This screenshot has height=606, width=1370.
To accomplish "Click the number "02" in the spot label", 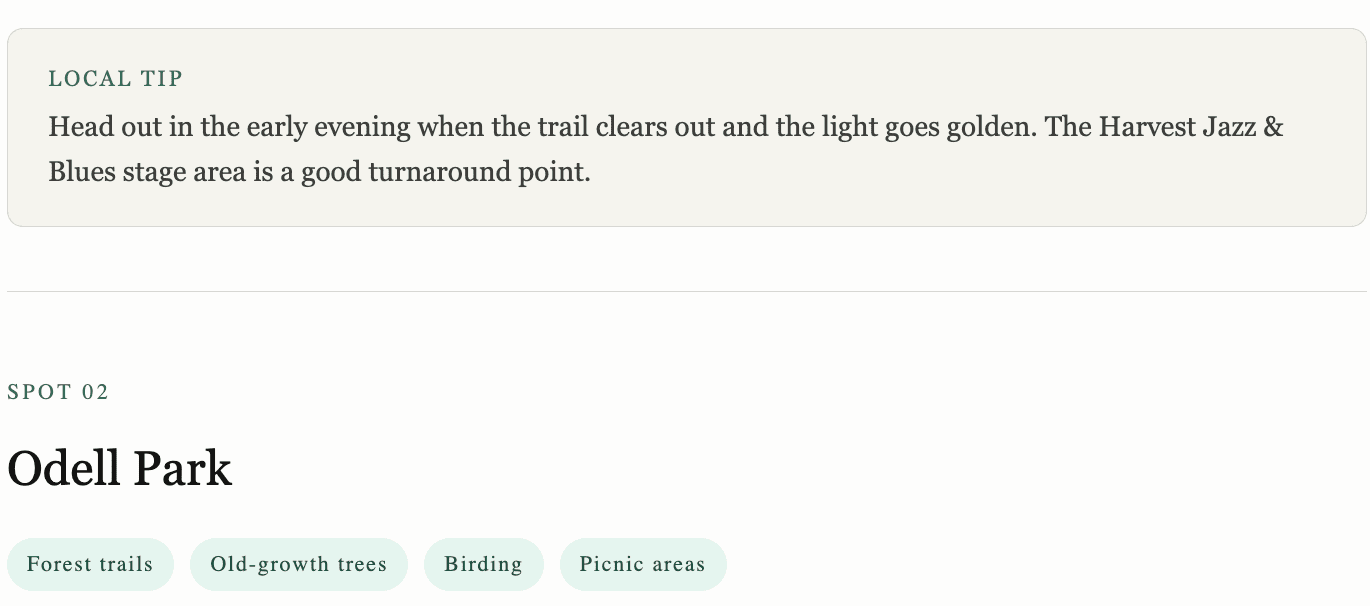I will click(95, 392).
